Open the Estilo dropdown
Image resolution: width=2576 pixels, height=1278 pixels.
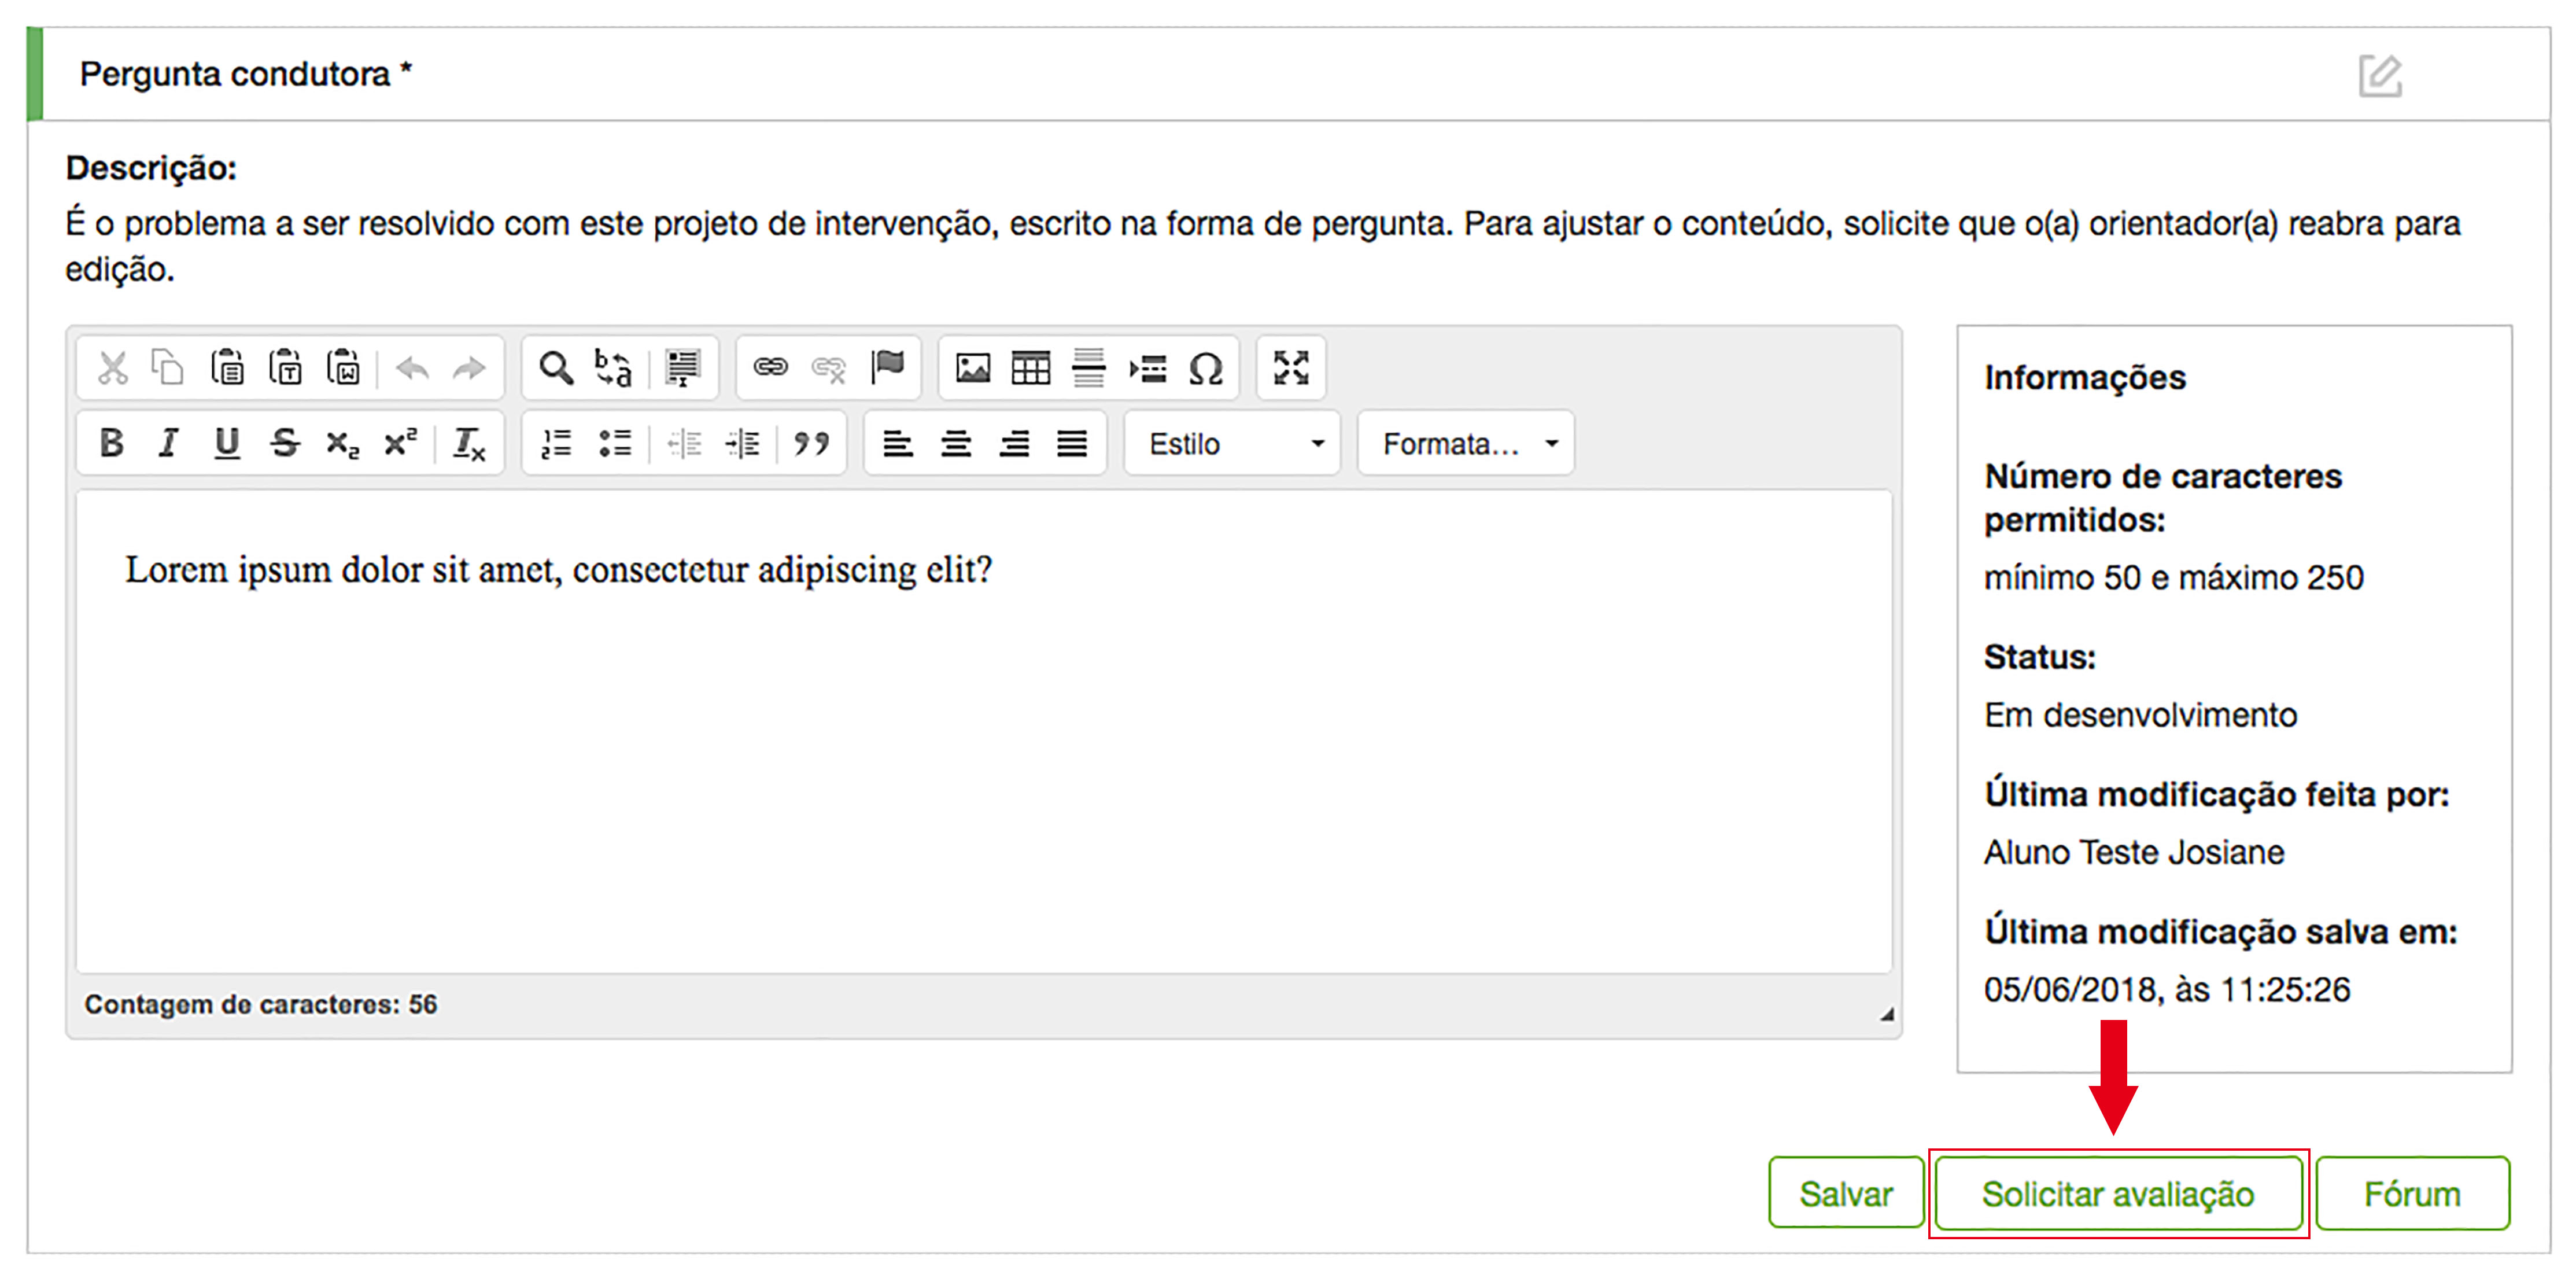(x=1232, y=443)
